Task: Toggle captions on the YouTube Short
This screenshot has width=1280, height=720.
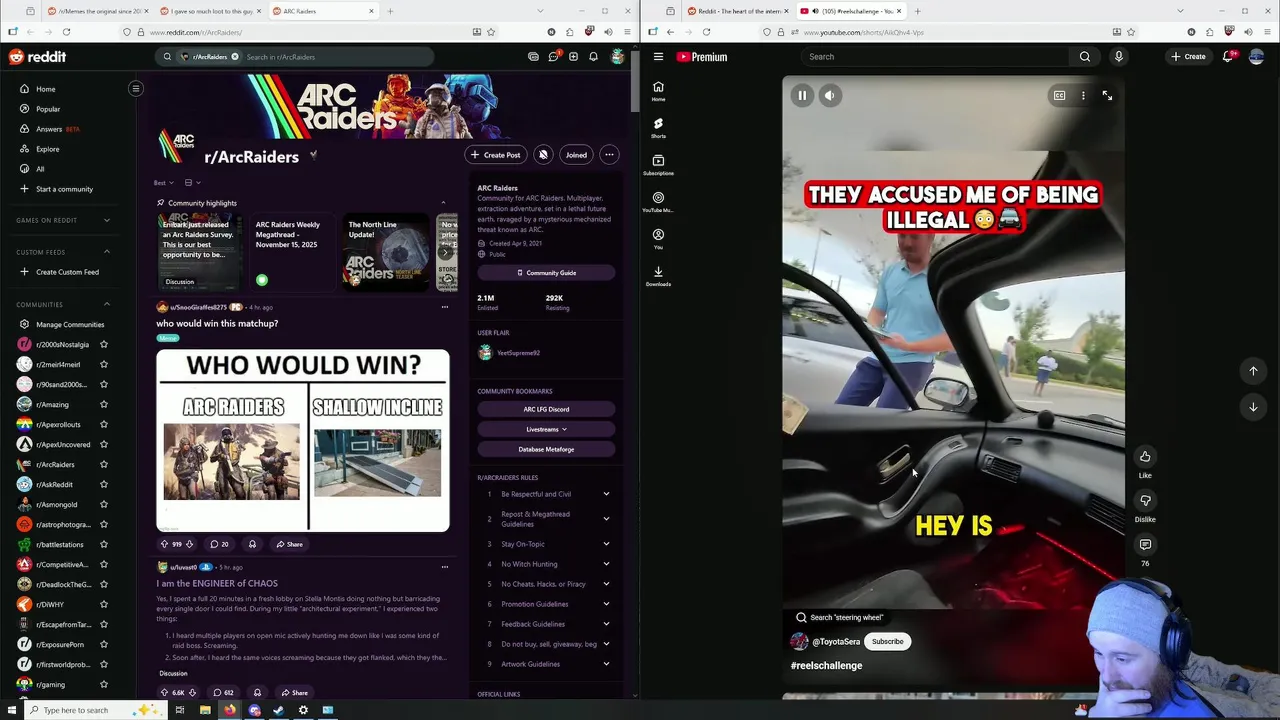Action: pyautogui.click(x=1059, y=96)
